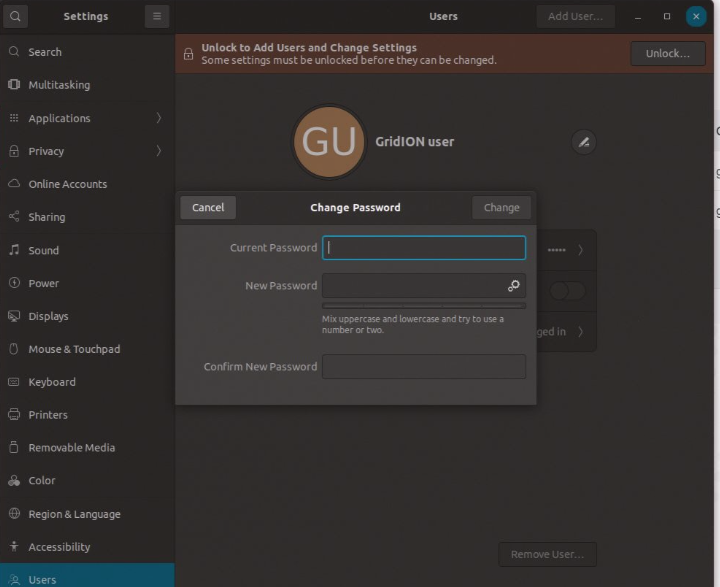Click the Printers icon in sidebar
The image size is (720, 587).
point(14,414)
